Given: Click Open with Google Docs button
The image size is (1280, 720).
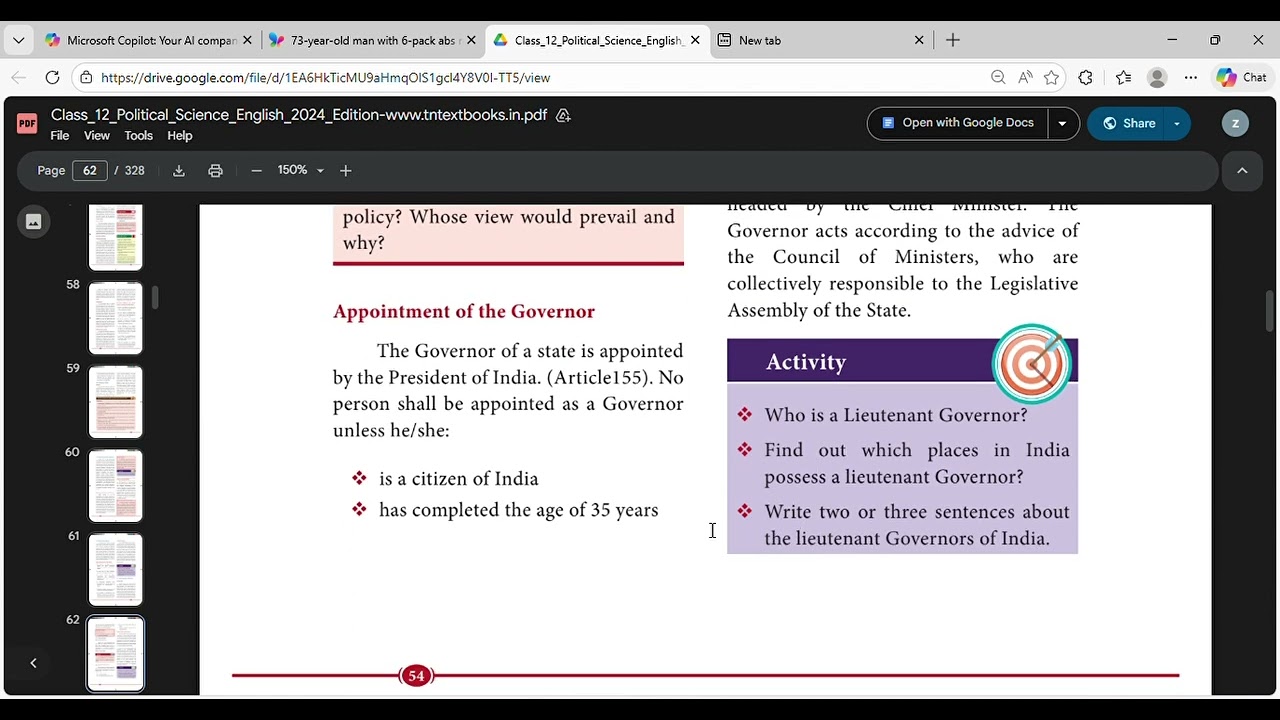Looking at the screenshot, I should 957,123.
